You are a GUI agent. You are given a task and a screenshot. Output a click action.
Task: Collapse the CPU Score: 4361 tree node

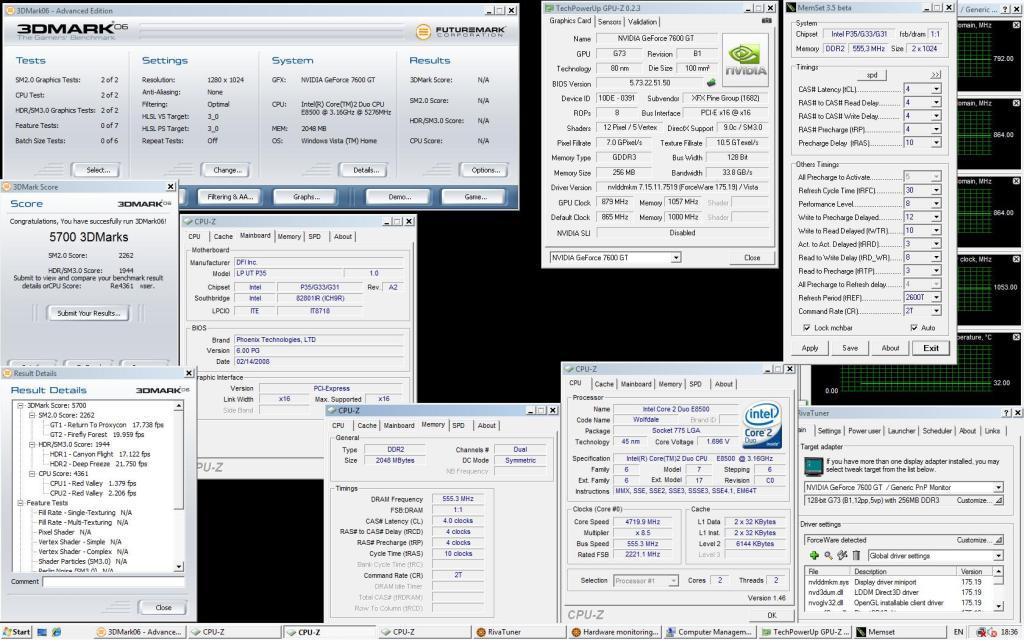pyautogui.click(x=31, y=473)
